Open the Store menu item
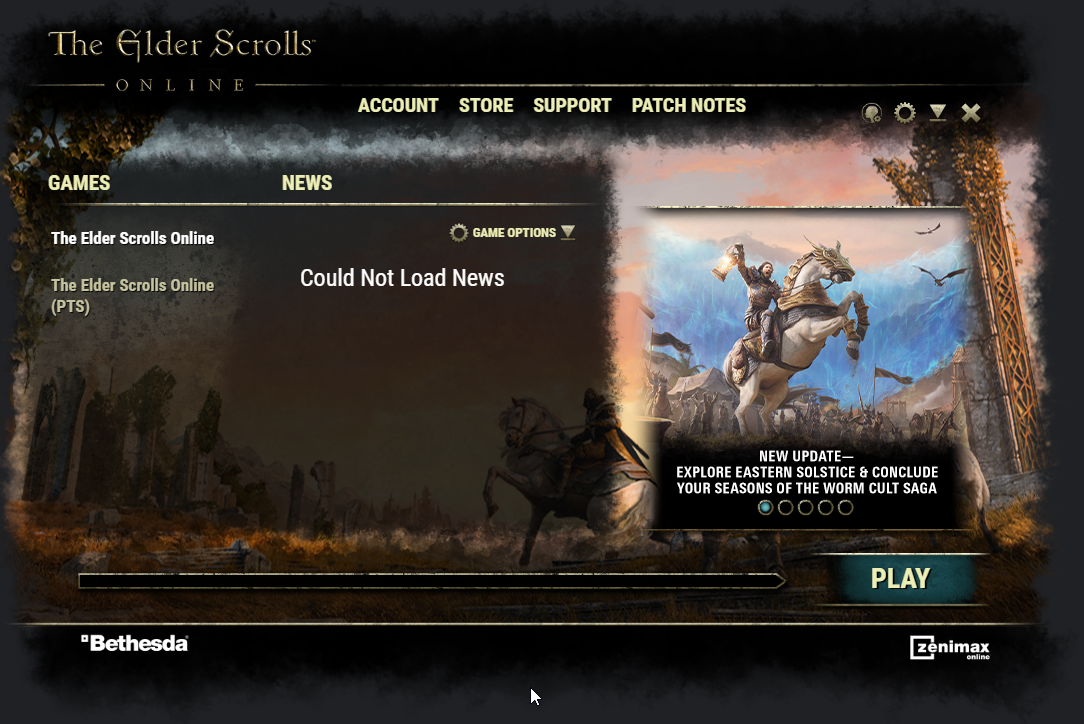This screenshot has width=1084, height=724. click(x=486, y=105)
